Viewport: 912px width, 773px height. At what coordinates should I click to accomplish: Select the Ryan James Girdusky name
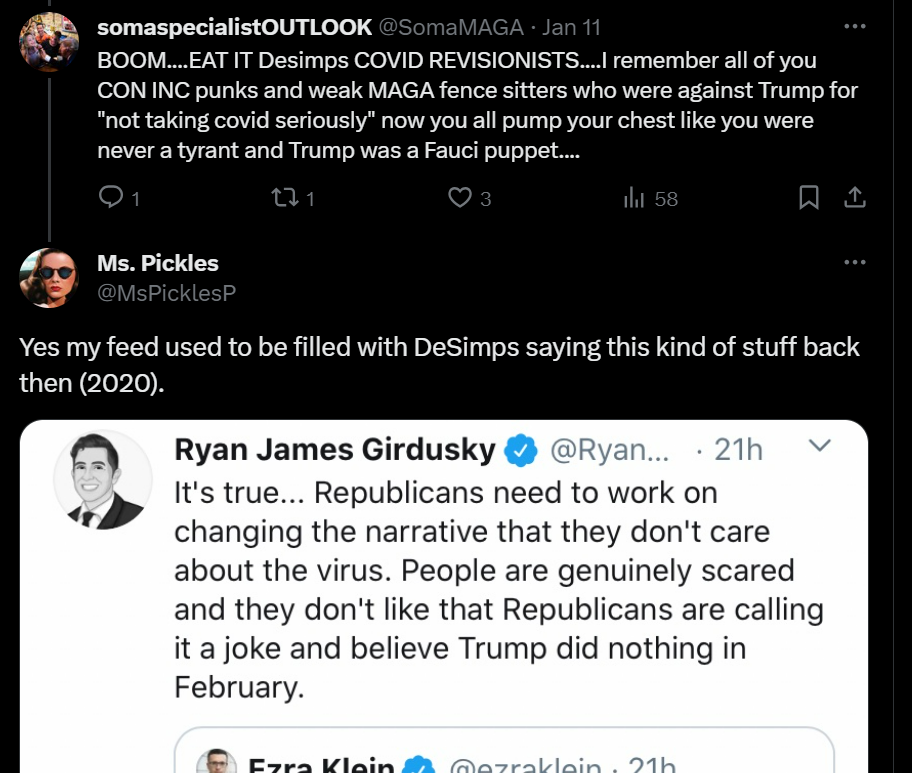click(x=335, y=450)
